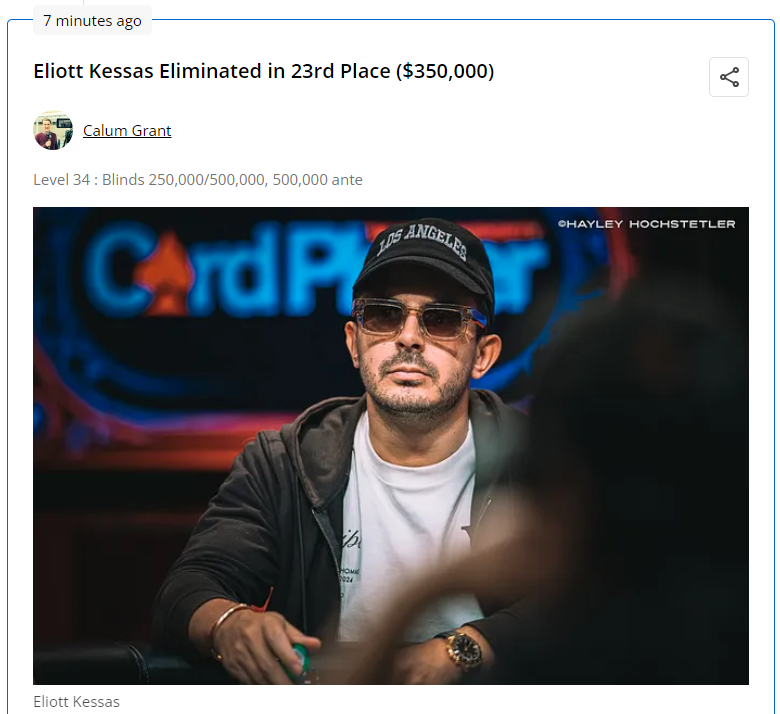Open Calum Grant's avatar picture
Screen dimensions: 780x714
(53, 130)
